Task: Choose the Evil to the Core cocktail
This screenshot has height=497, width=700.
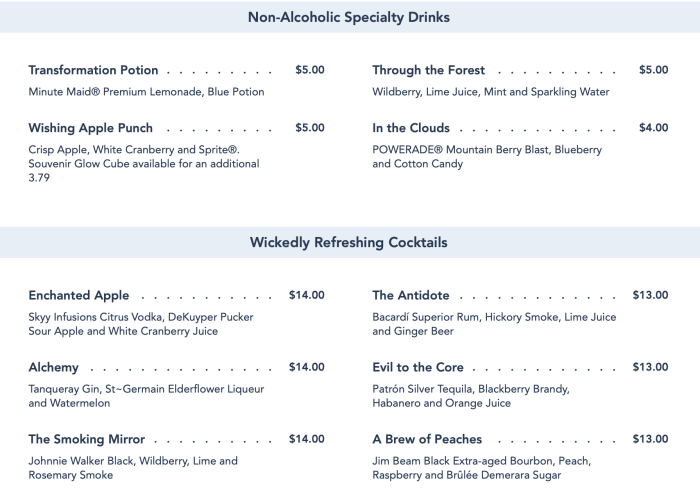Action: [418, 367]
